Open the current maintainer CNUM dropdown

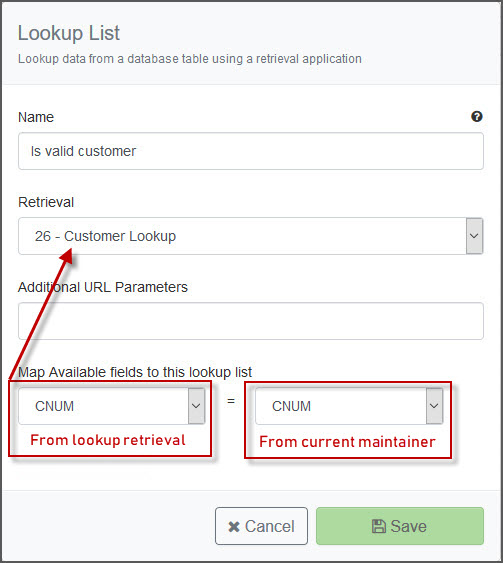point(349,406)
